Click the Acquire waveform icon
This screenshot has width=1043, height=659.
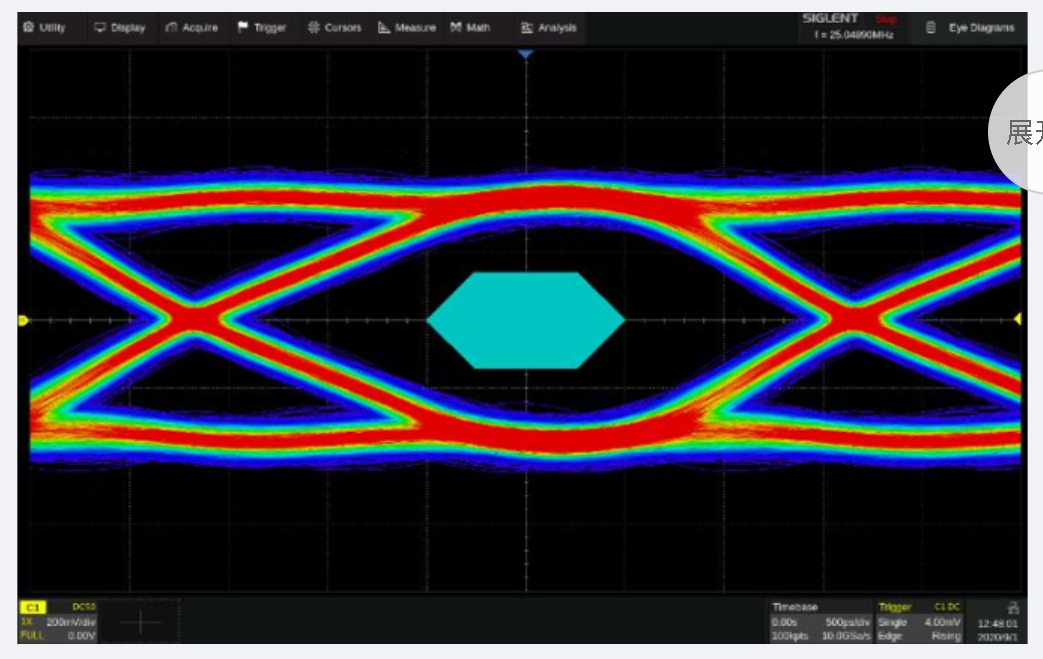(x=171, y=27)
